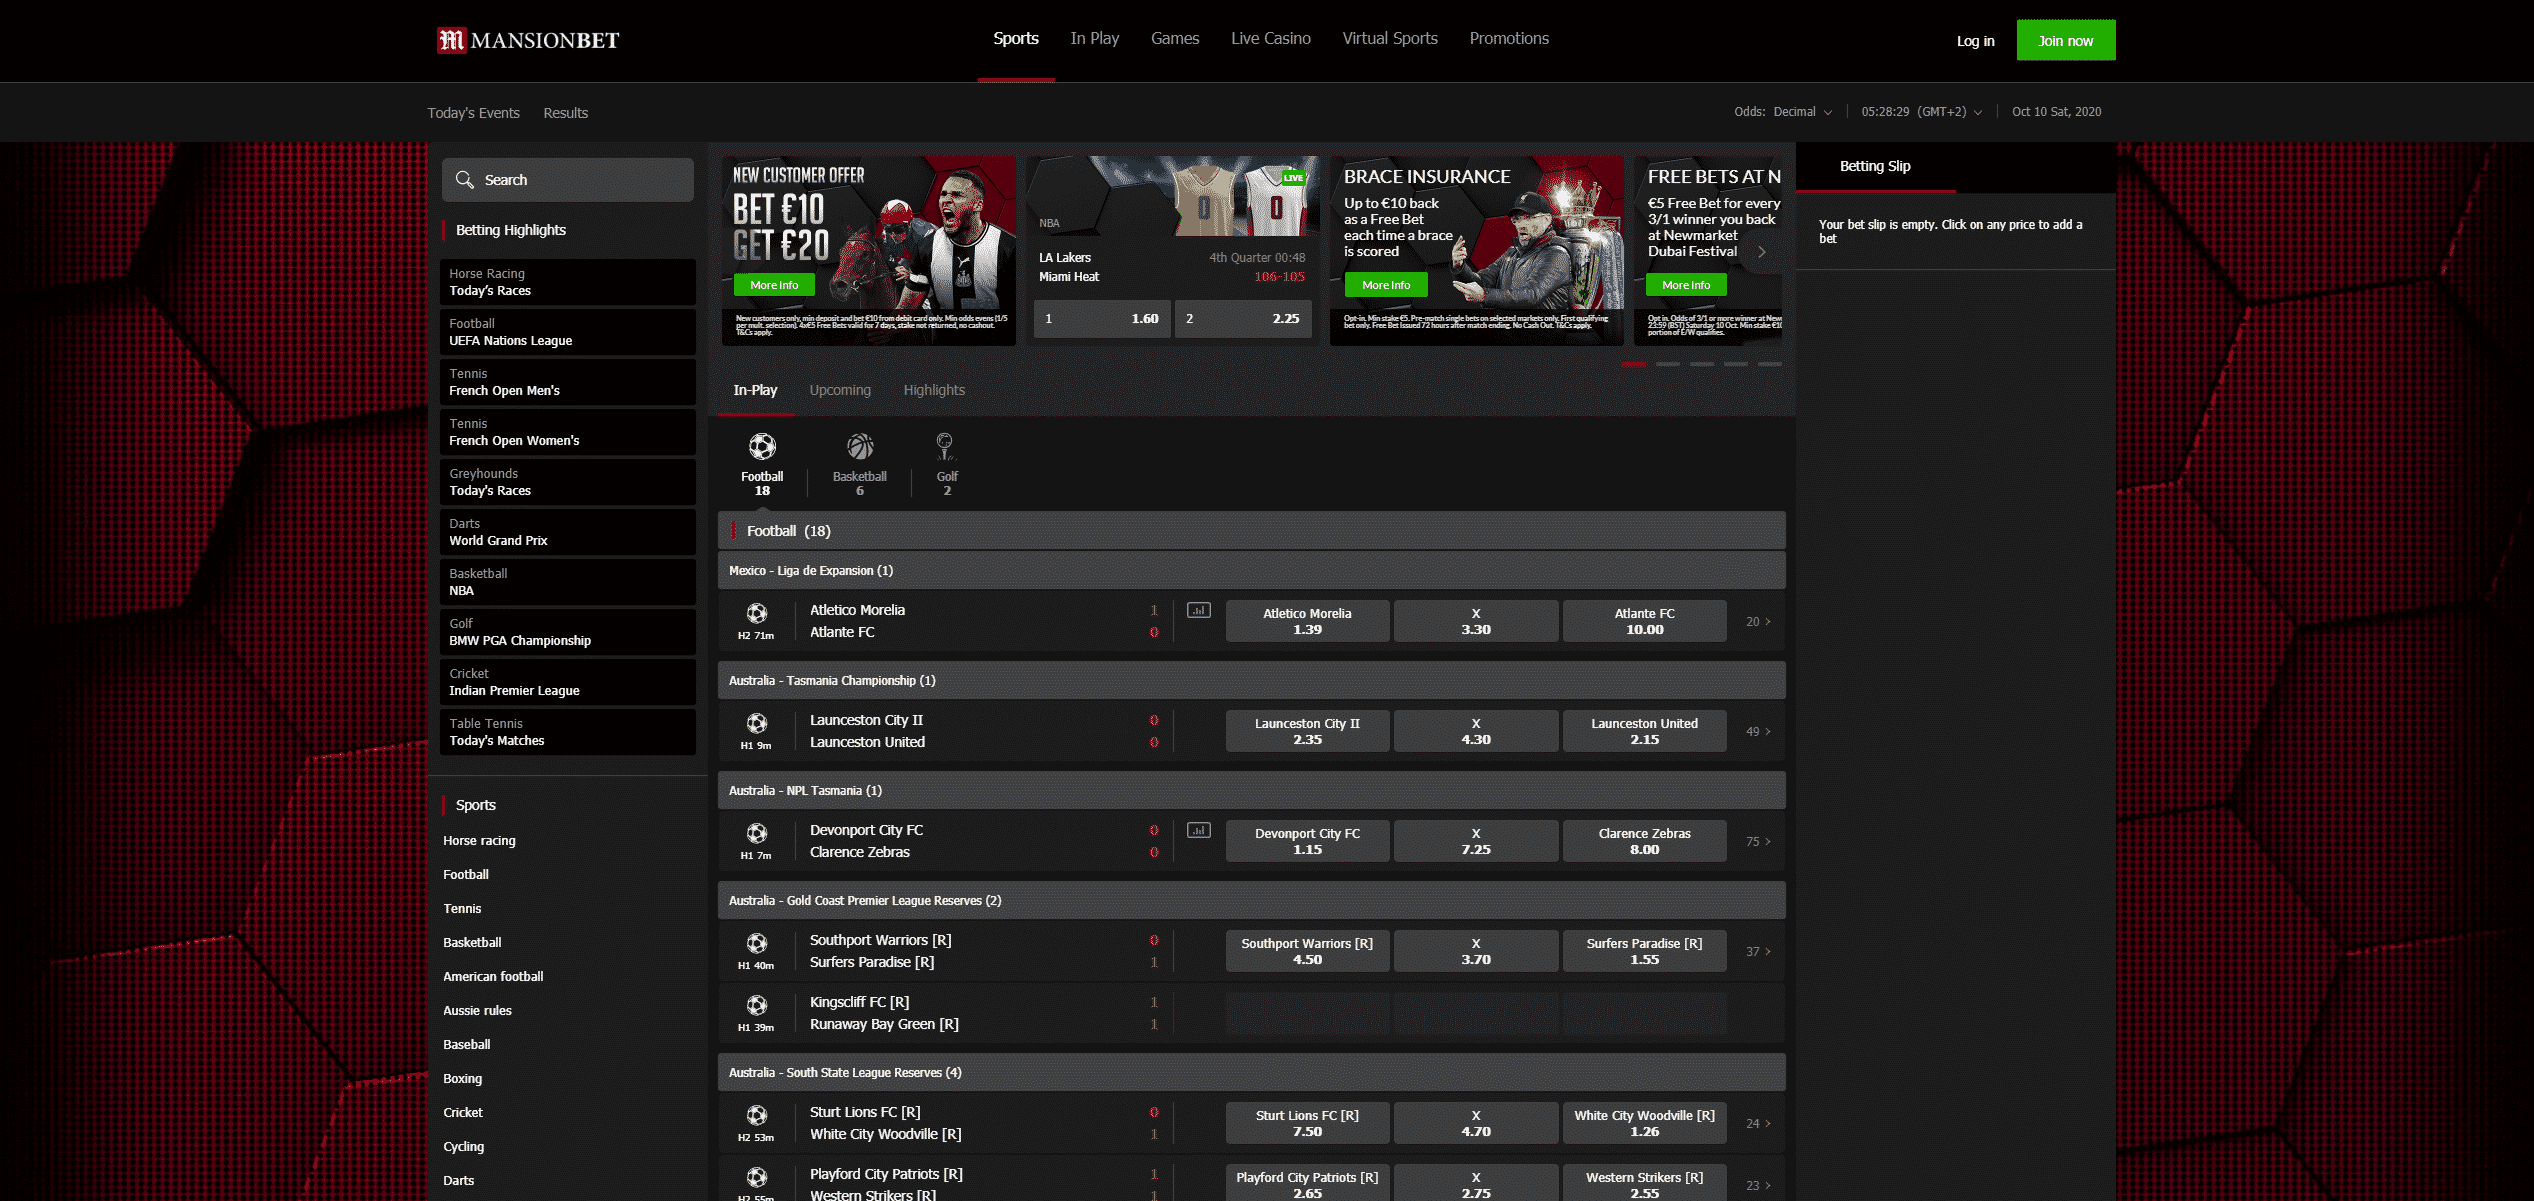Open Live Casino section

[1271, 39]
